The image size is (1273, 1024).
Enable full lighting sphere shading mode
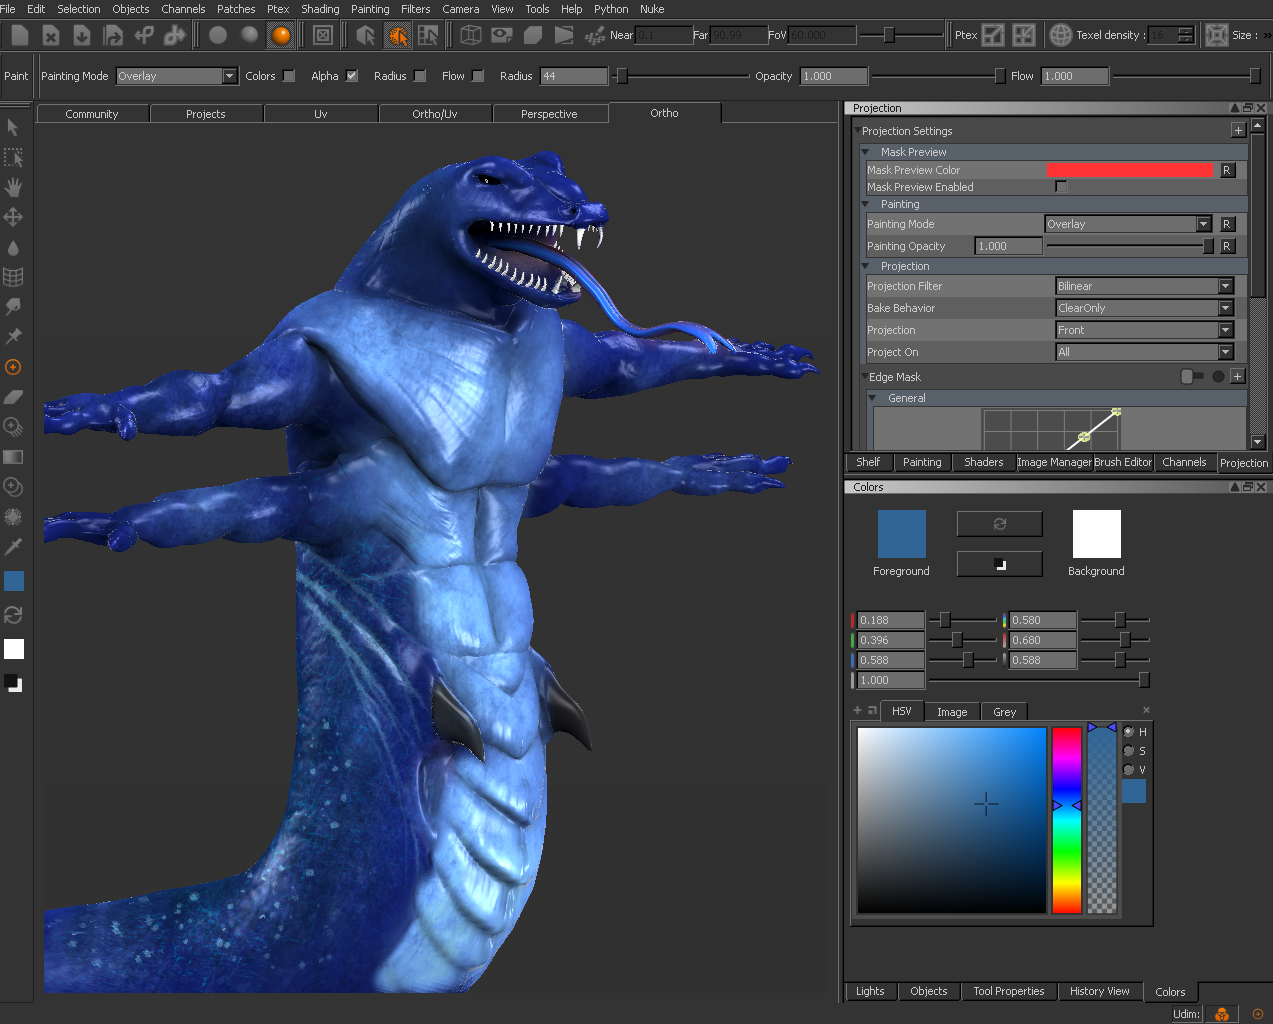point(281,35)
